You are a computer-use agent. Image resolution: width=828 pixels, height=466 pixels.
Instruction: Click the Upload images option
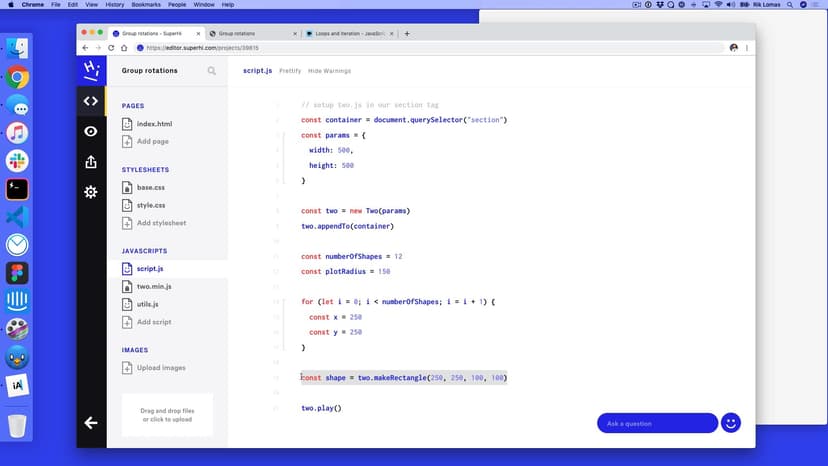[160, 368]
